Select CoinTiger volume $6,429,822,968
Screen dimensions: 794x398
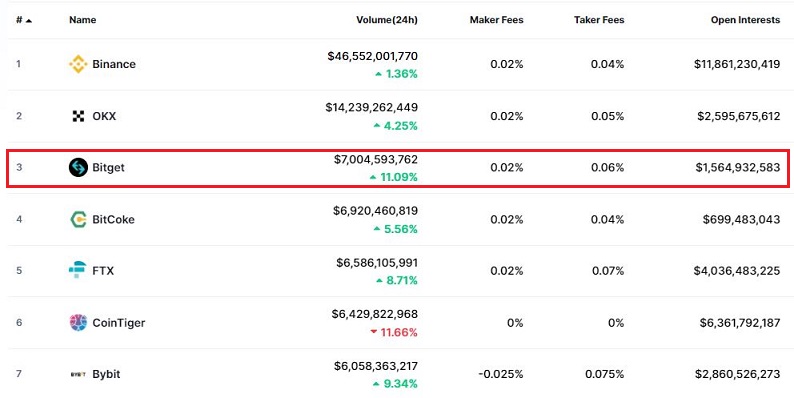(x=375, y=314)
